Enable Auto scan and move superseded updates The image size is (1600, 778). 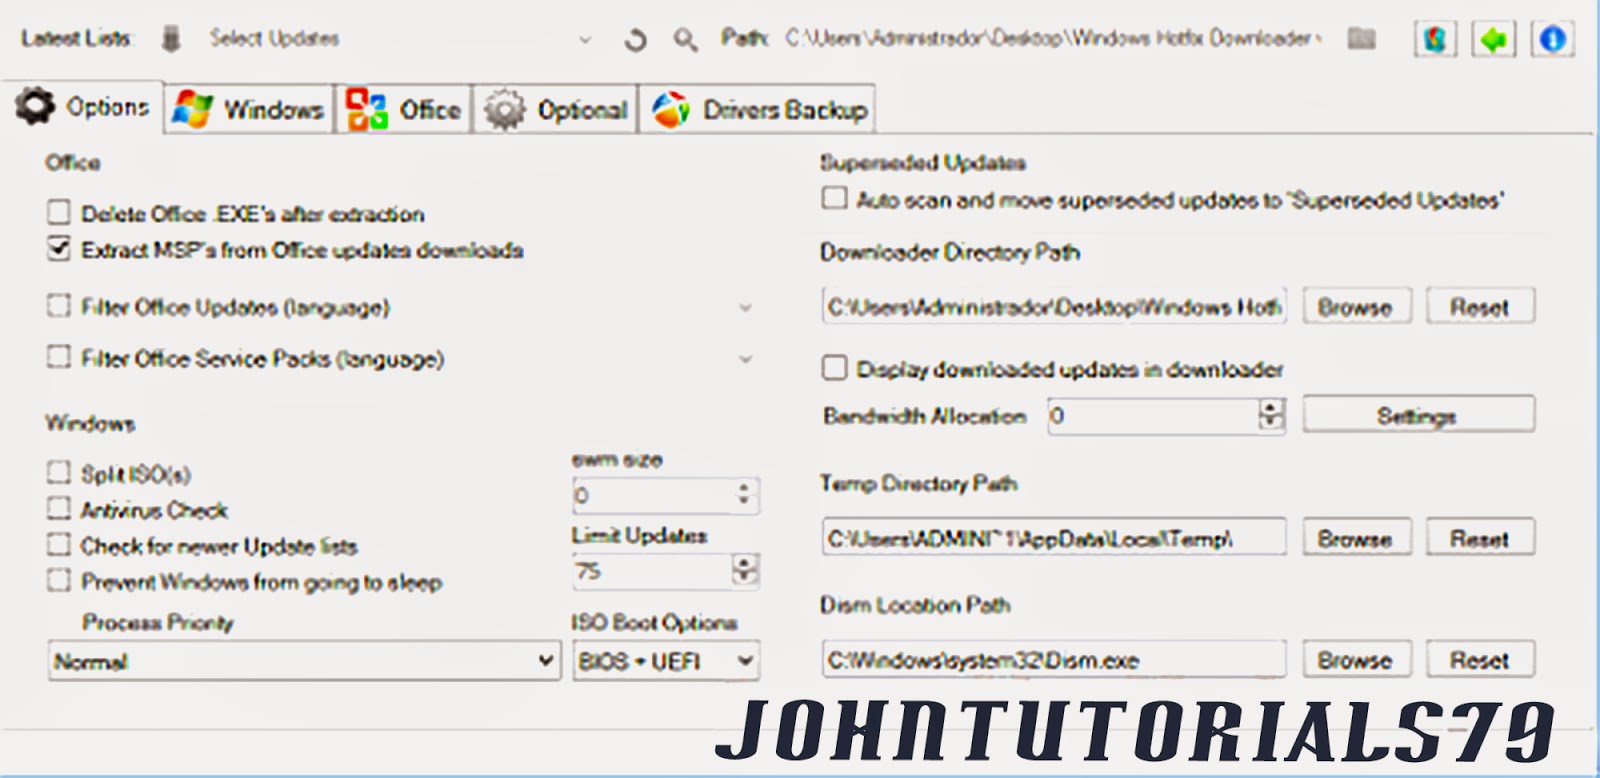pyautogui.click(x=834, y=198)
